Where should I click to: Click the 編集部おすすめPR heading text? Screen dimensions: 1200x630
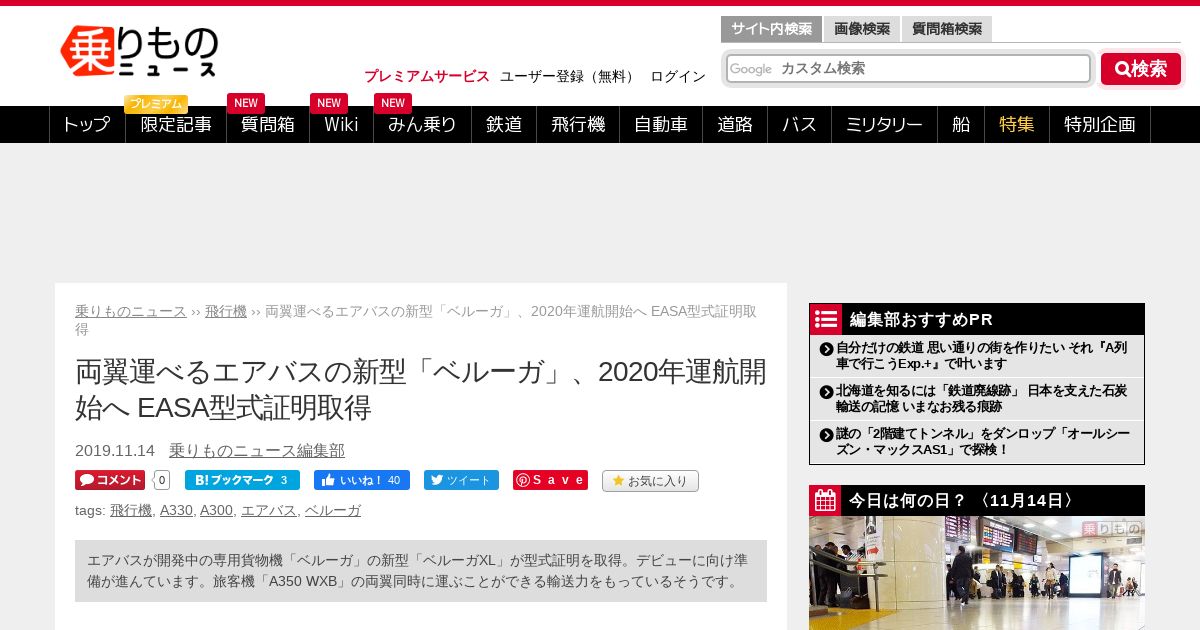pyautogui.click(x=921, y=319)
